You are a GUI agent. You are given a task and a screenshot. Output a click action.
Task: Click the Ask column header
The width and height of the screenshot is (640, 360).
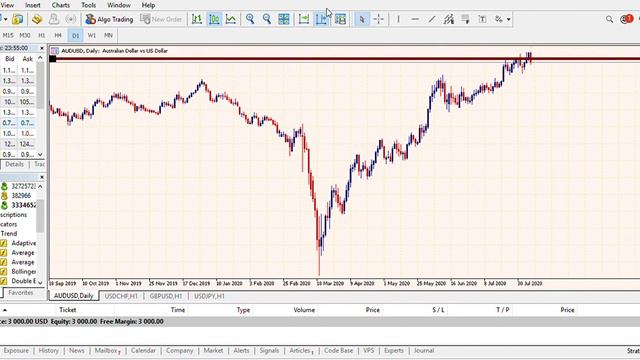coord(27,59)
